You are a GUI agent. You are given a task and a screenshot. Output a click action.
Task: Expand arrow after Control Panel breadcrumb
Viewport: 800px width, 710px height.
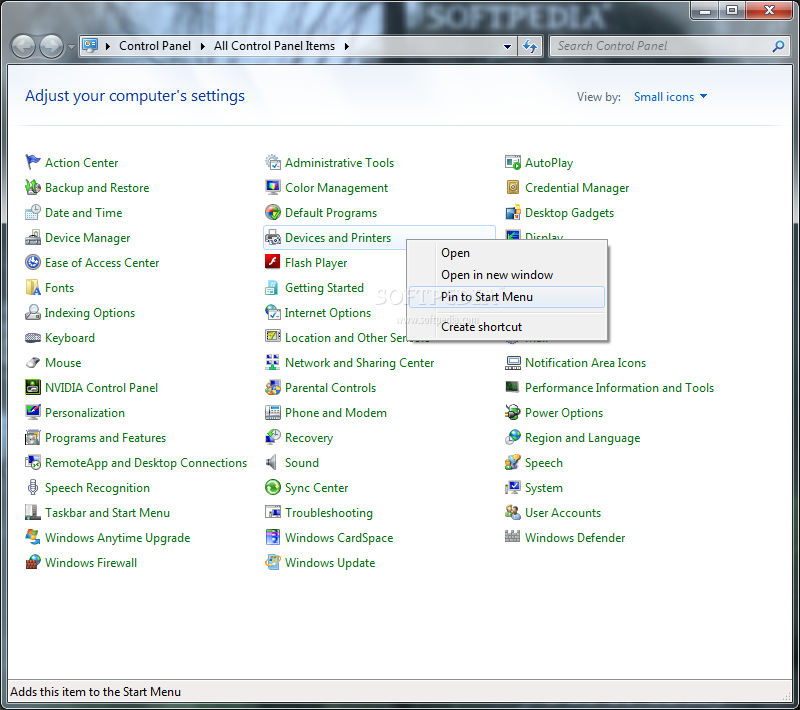203,46
